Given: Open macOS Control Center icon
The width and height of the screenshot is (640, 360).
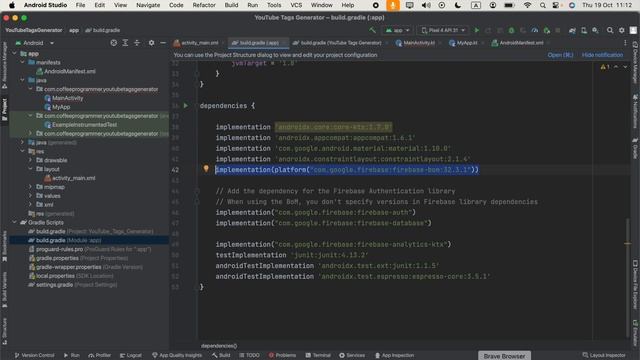Looking at the screenshot, I should coord(556,5).
